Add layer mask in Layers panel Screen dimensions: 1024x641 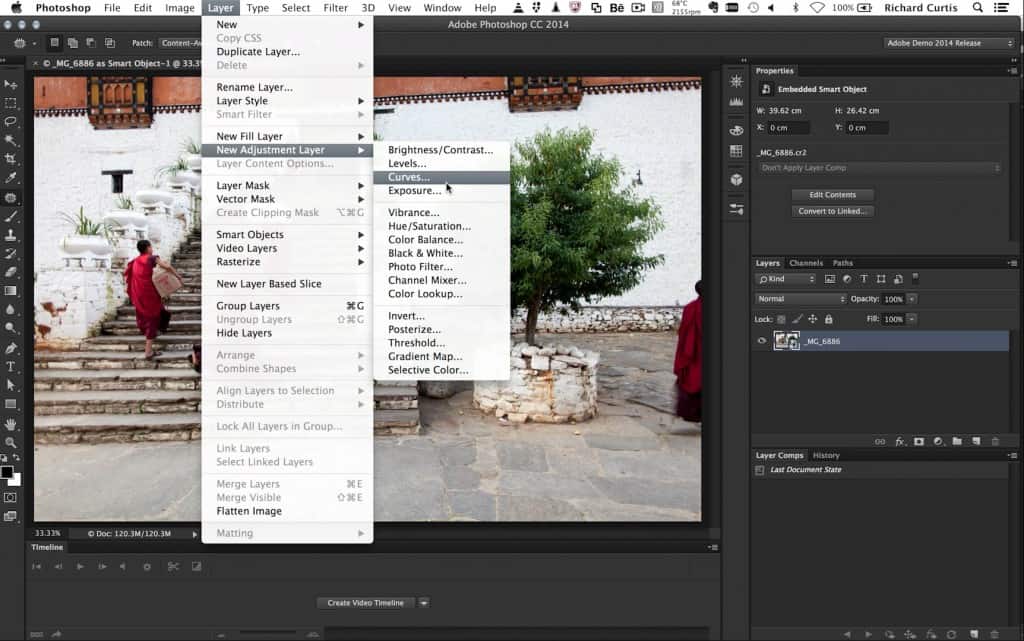click(x=919, y=442)
